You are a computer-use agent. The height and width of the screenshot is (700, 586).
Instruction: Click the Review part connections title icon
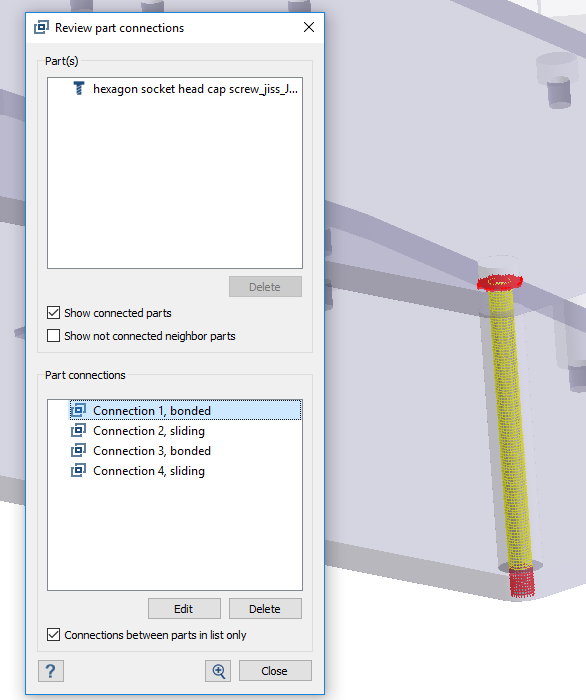[x=42, y=28]
